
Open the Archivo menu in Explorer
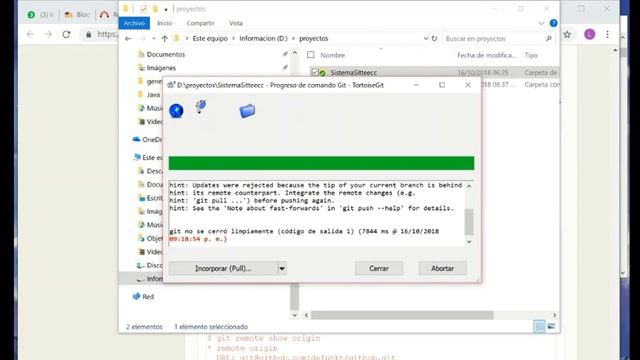click(134, 23)
